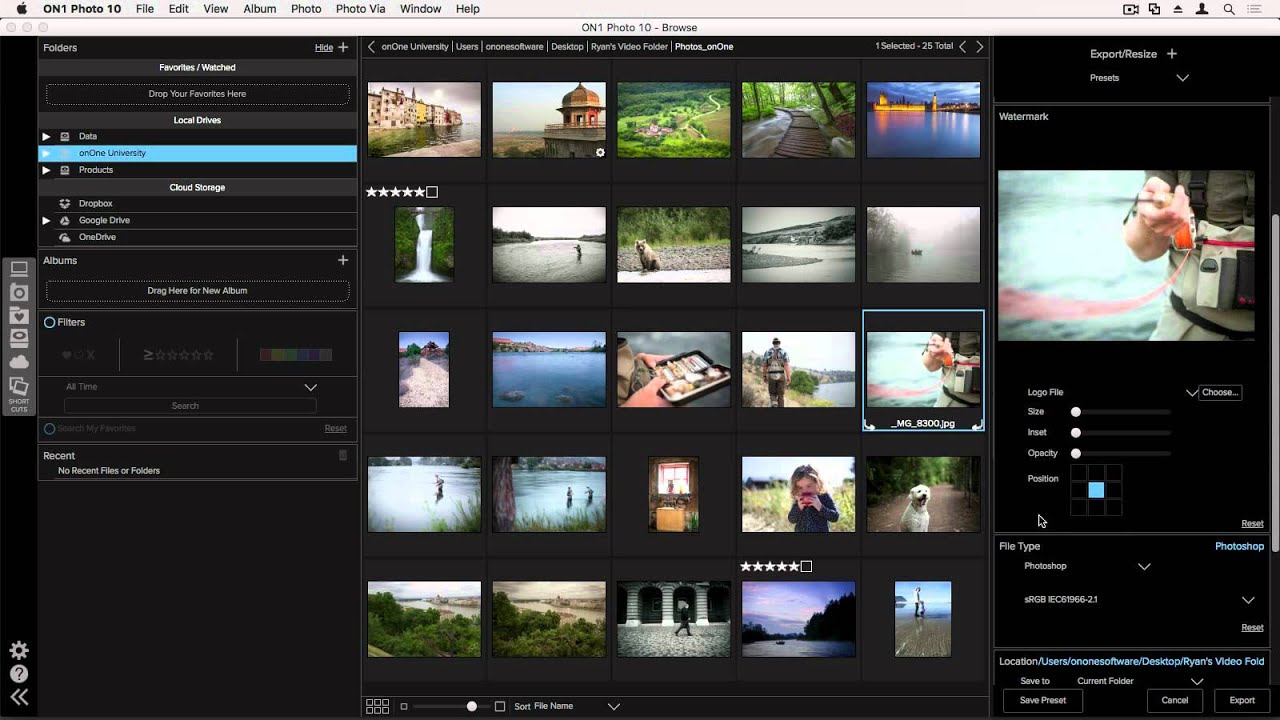Open the Save to Current Folder dropdown
The image size is (1280, 720).
pos(1196,681)
